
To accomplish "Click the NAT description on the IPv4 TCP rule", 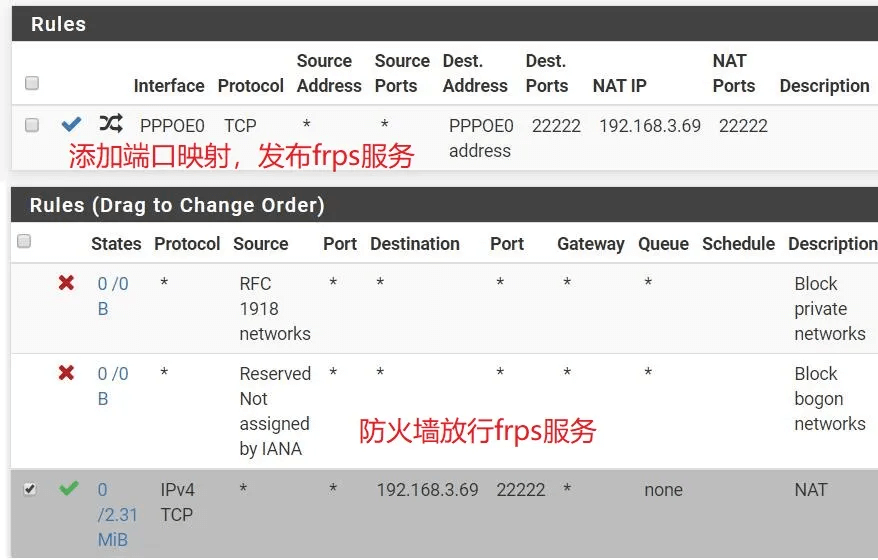I will tap(810, 490).
